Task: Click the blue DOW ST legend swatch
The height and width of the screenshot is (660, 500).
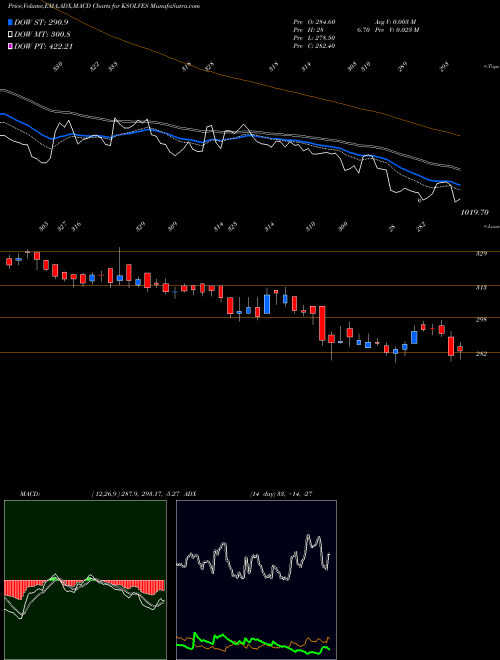Action: click(x=11, y=22)
